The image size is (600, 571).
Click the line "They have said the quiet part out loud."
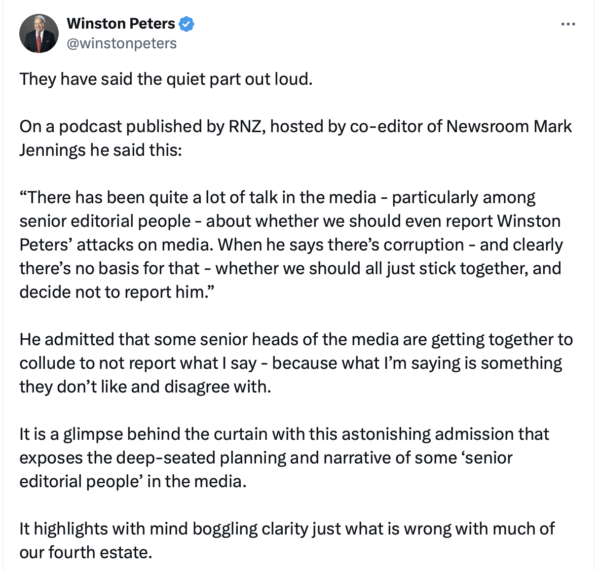166,81
